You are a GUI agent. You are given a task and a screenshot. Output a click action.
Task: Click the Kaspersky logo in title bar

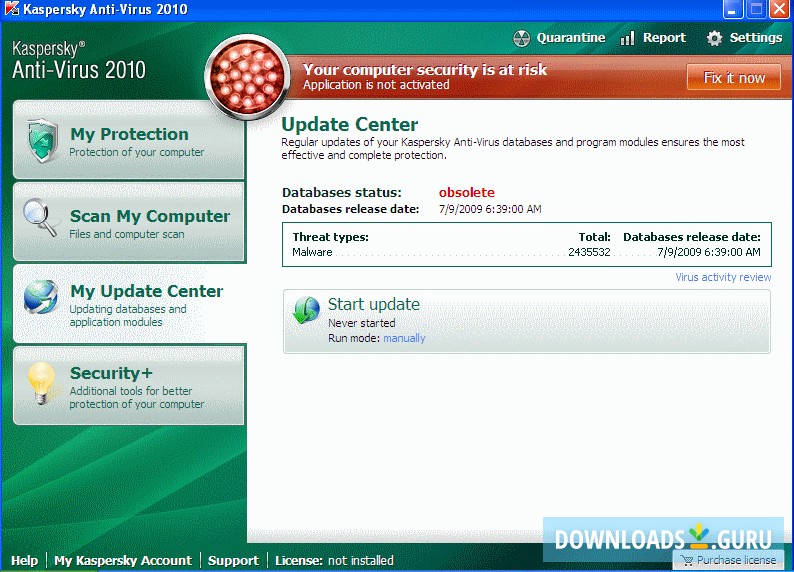tap(11, 9)
